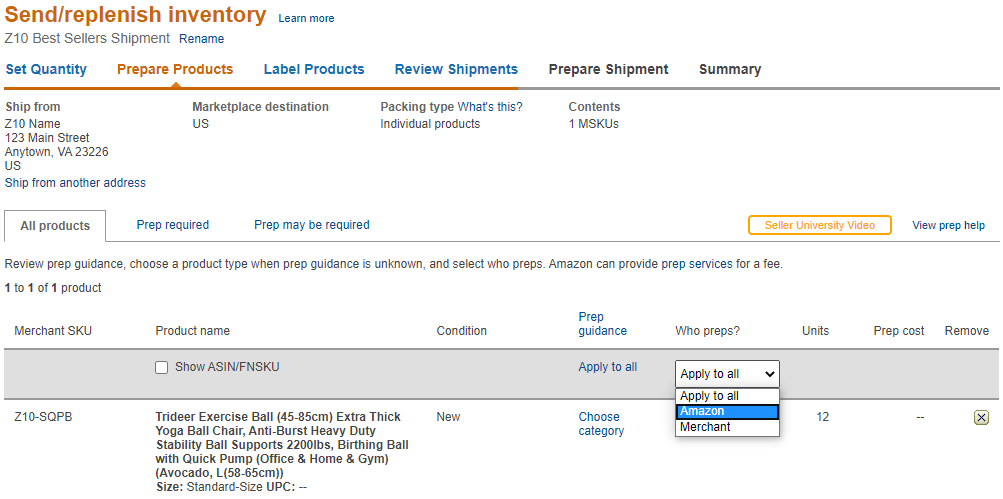1003x499 pixels.
Task: Open the What's this packing type link
Action: click(x=490, y=107)
